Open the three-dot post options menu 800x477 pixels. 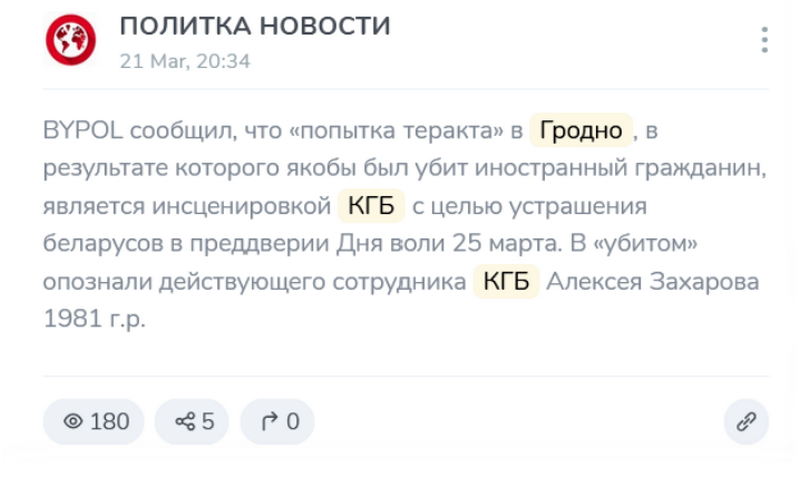point(764,41)
